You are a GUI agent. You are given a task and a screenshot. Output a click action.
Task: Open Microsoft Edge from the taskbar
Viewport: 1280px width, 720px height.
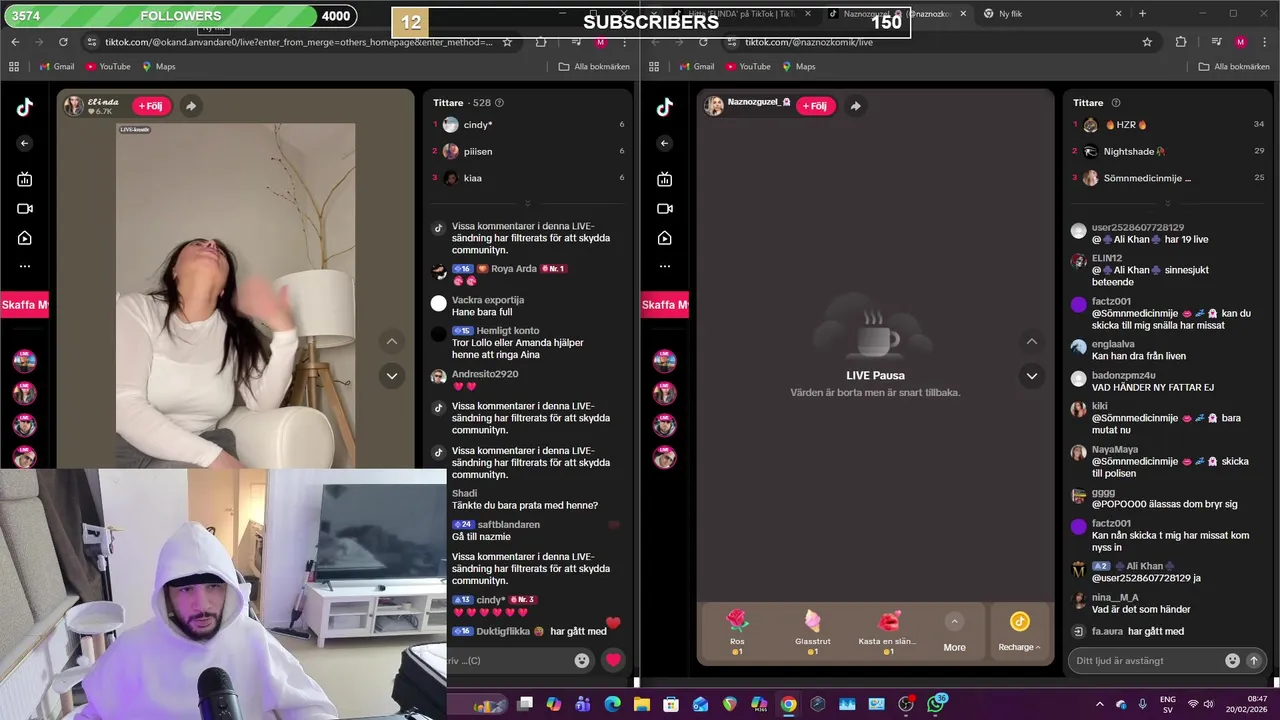point(612,704)
